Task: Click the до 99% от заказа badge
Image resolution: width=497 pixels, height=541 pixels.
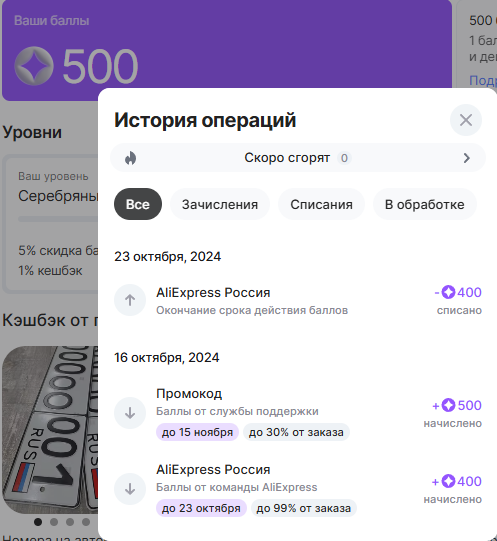Action: 303,508
